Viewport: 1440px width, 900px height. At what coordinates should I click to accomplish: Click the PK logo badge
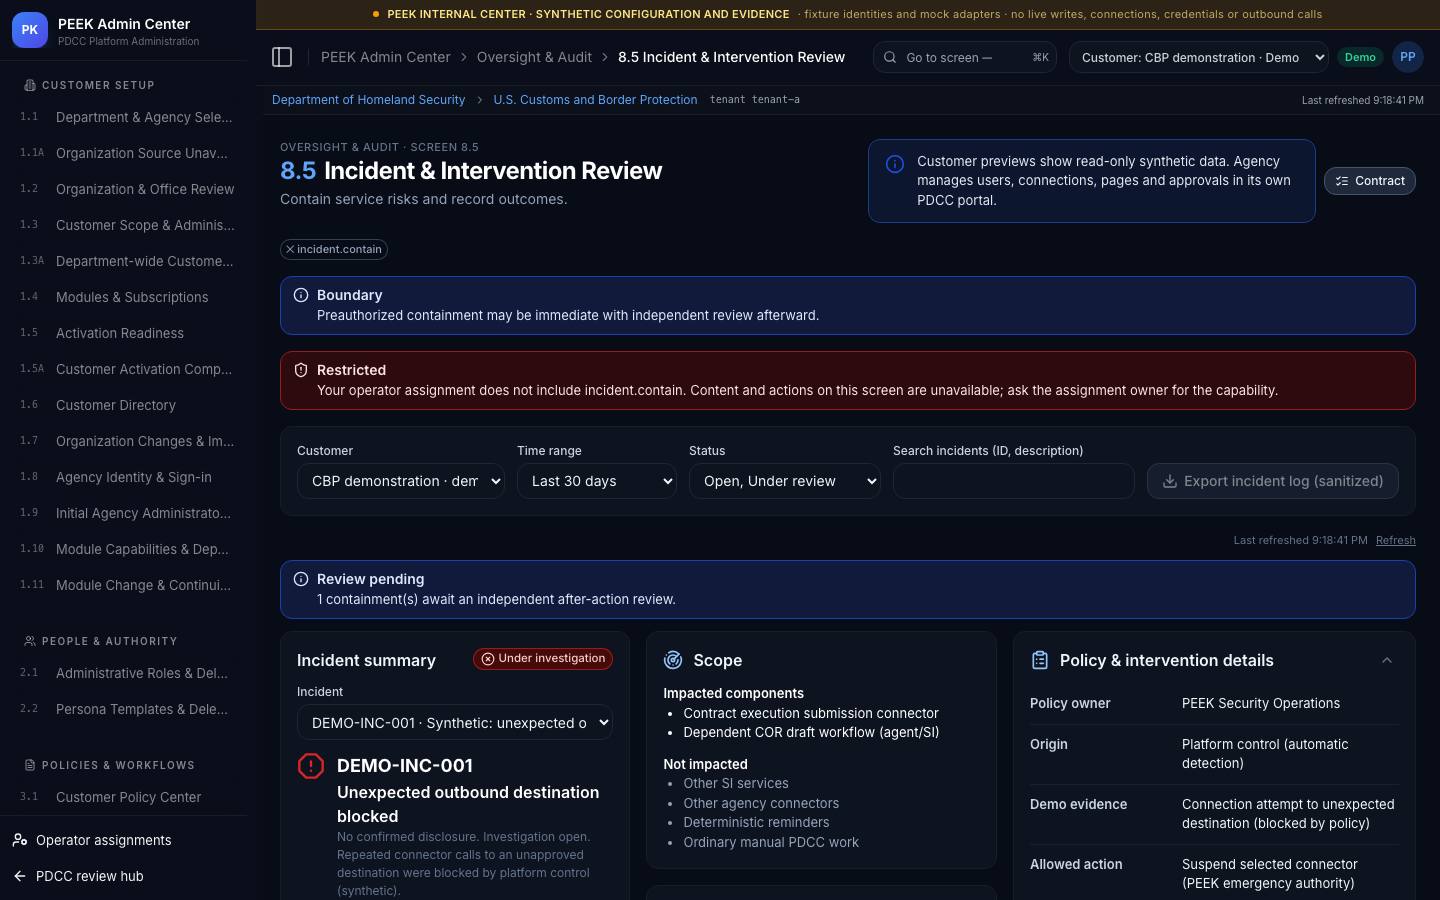pos(30,30)
